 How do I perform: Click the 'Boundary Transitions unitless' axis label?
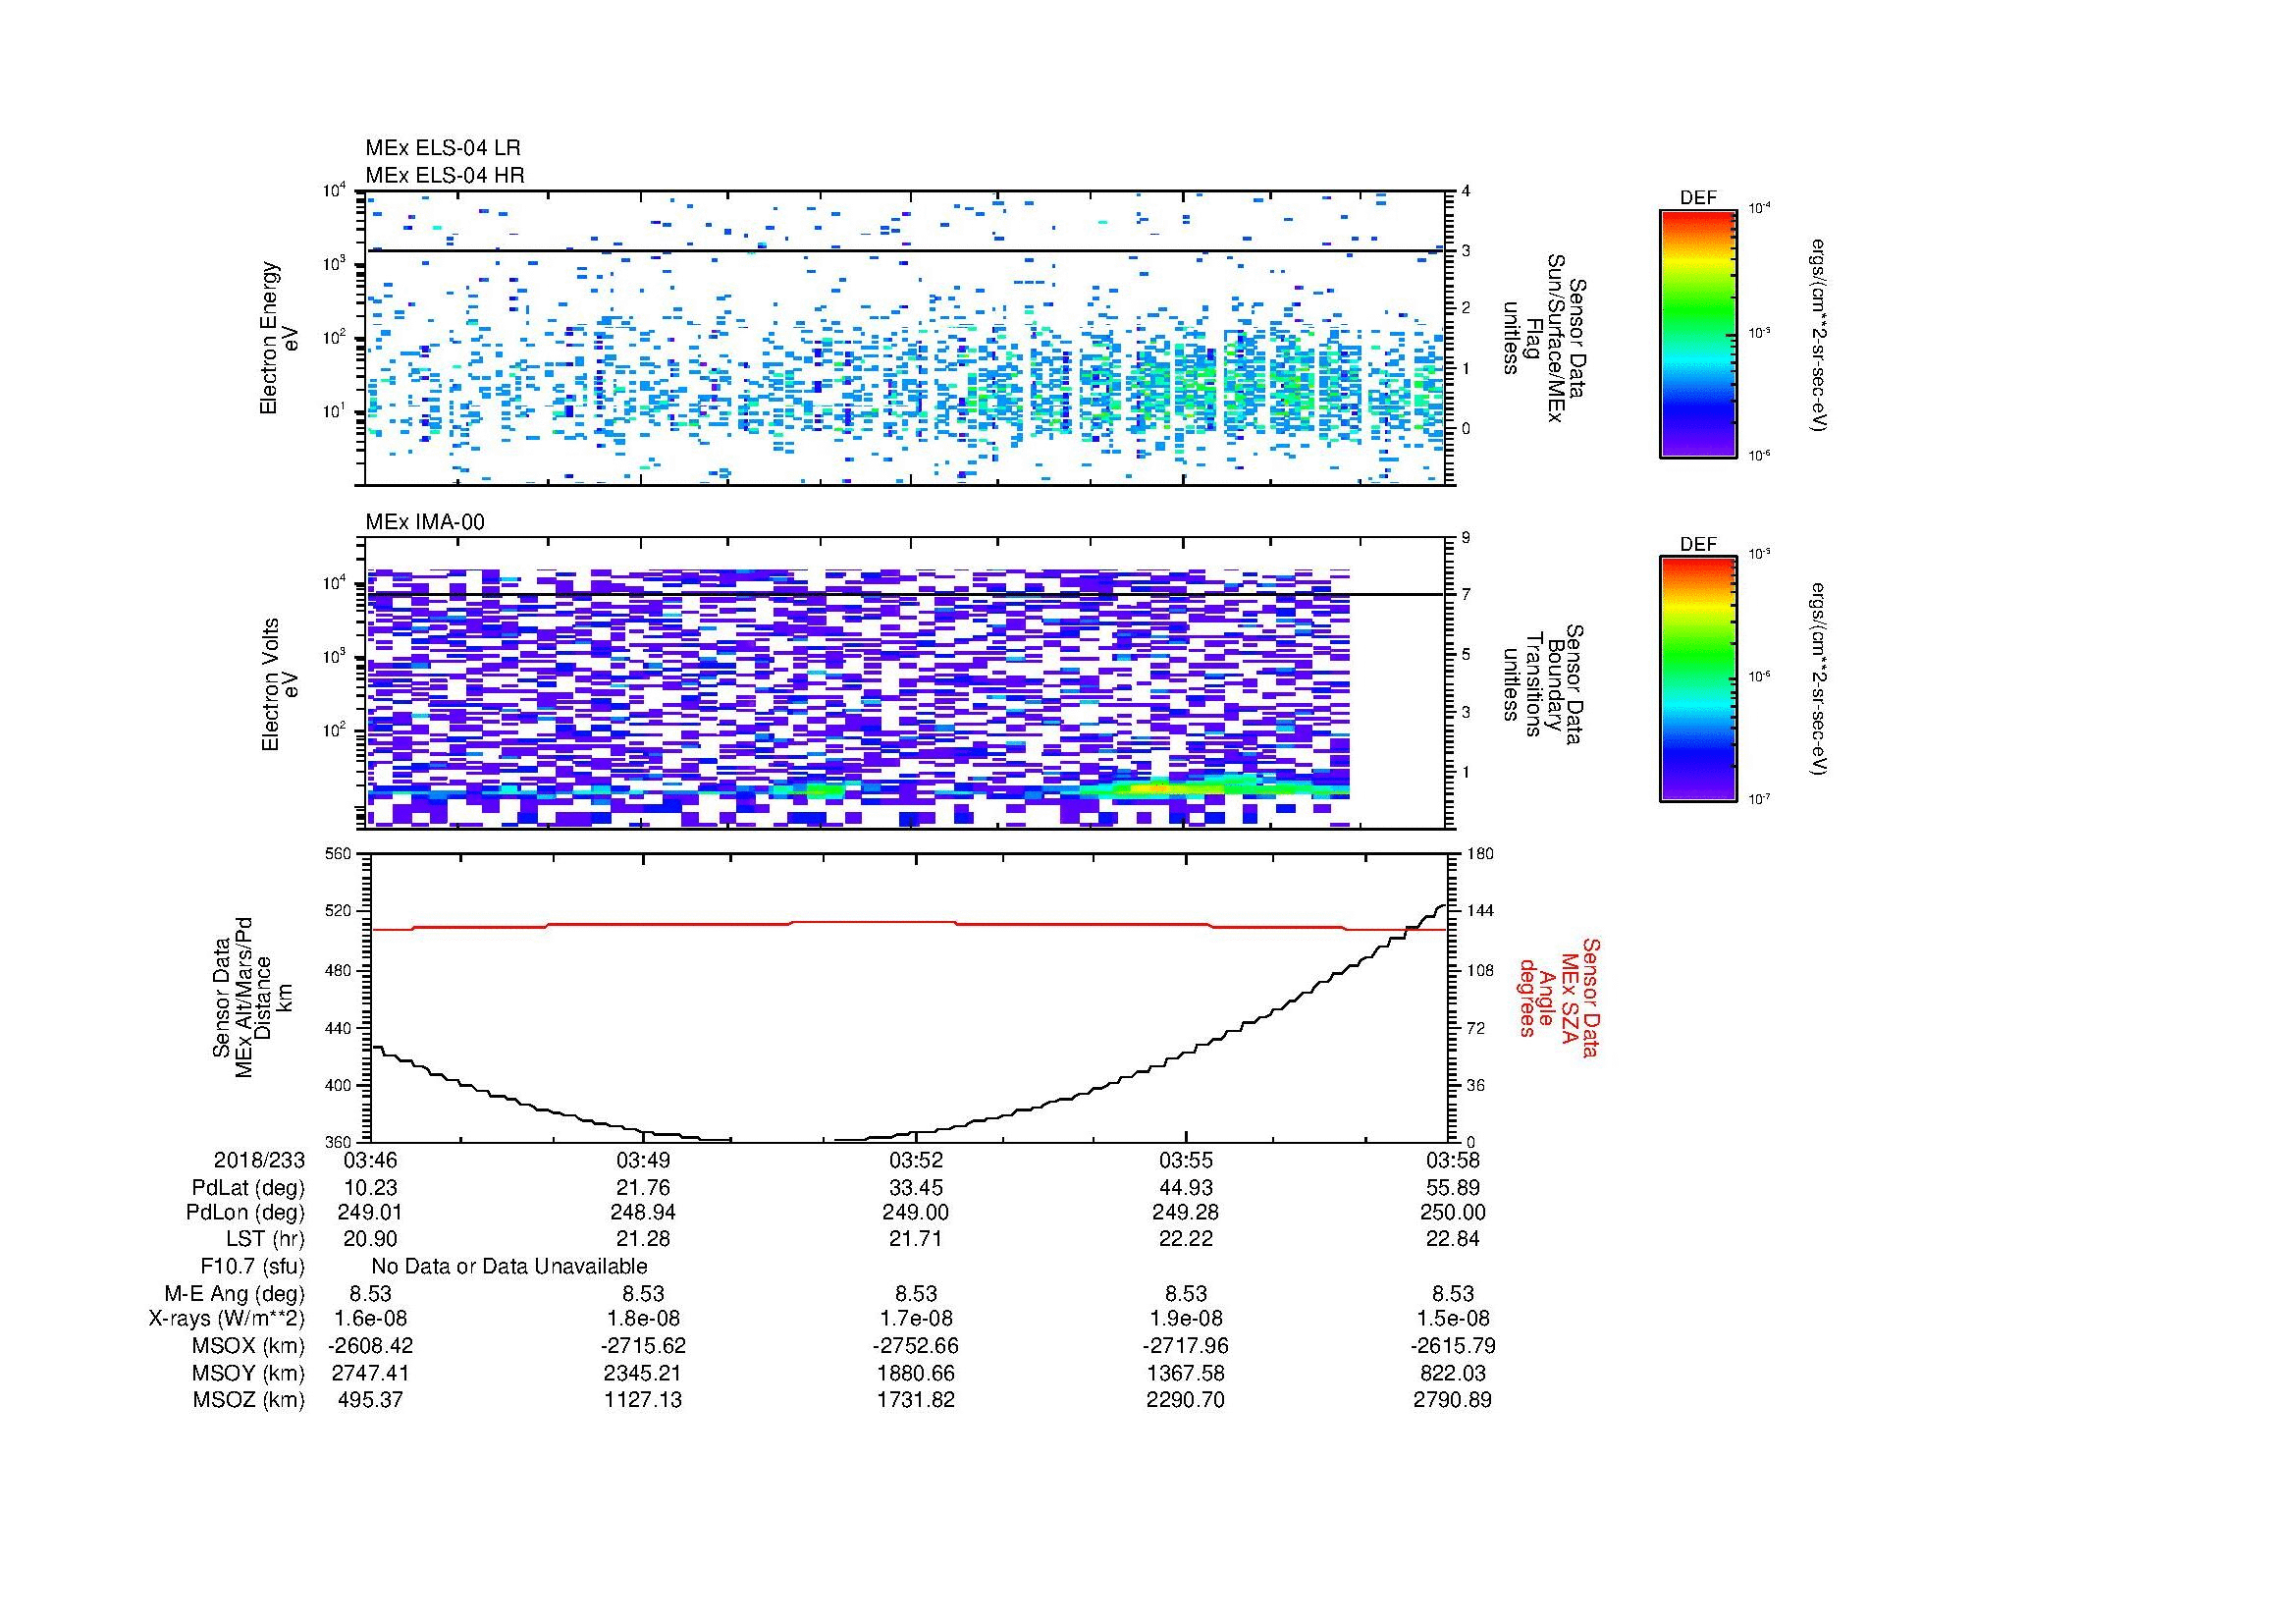point(1543,684)
